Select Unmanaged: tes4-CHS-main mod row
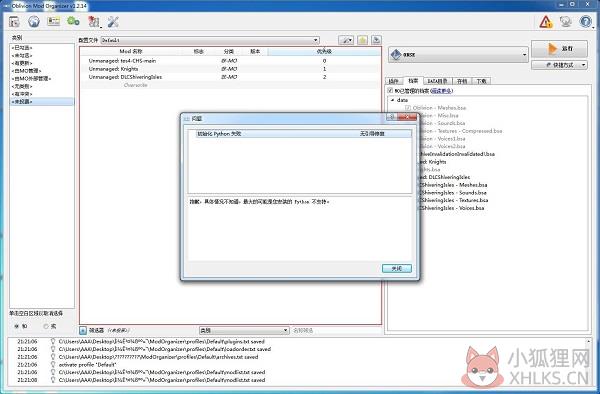The width and height of the screenshot is (600, 394). [231, 61]
